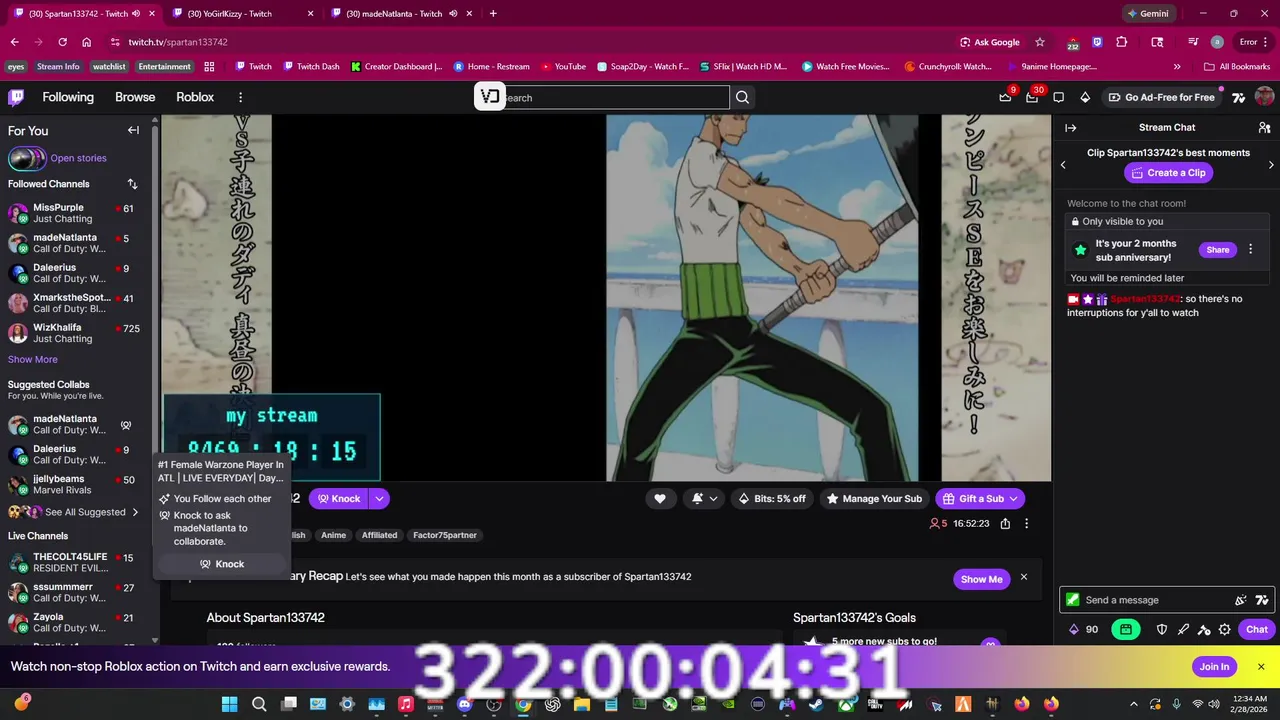
Task: Open the Browse page
Action: pyautogui.click(x=135, y=97)
